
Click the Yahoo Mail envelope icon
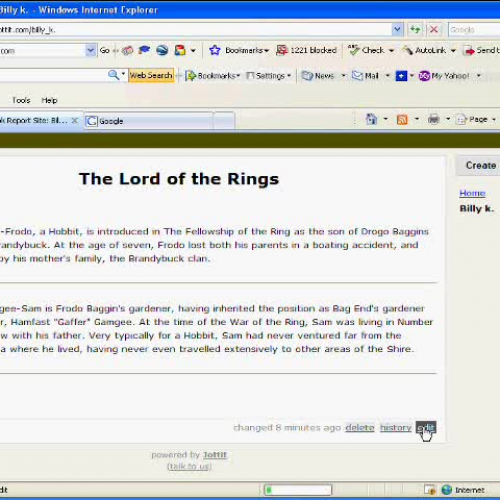[x=357, y=76]
